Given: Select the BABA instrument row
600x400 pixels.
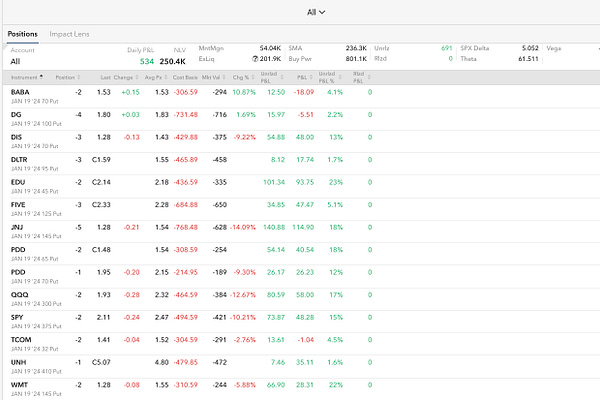Looking at the screenshot, I should pos(301,96).
